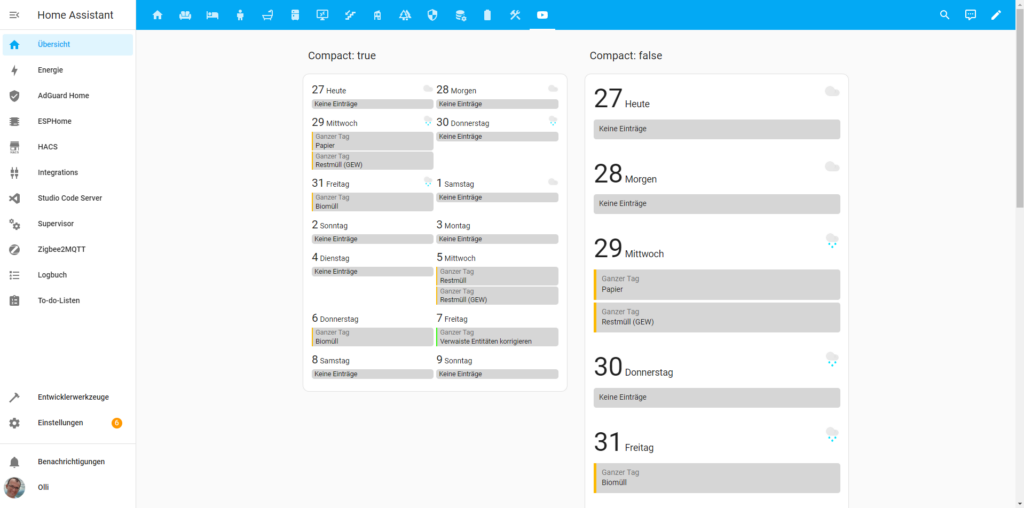Select the battery tab icon
This screenshot has width=1024, height=508.
(x=487, y=15)
